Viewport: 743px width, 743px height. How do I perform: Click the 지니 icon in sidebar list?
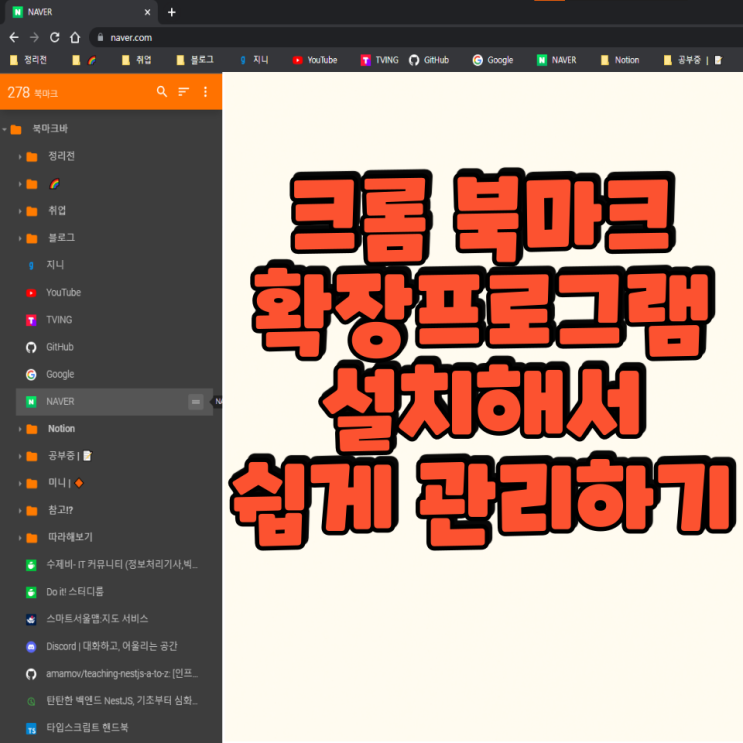pyautogui.click(x=31, y=265)
